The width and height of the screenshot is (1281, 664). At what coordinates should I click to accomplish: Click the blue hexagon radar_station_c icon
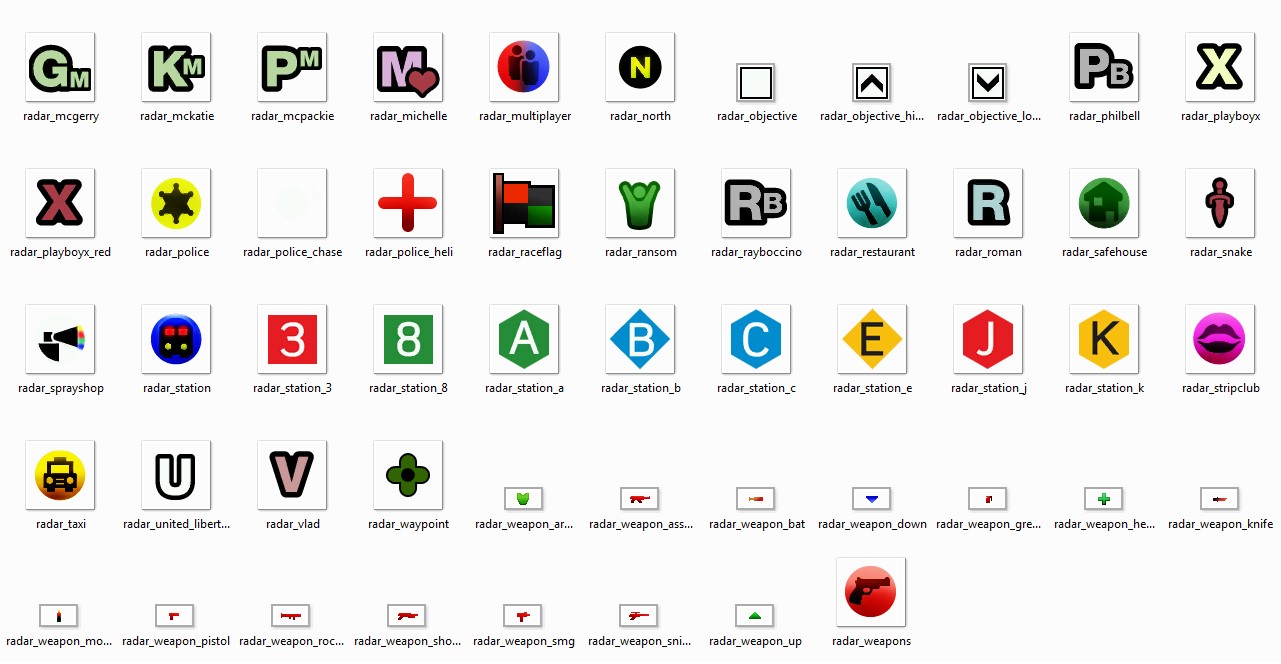tap(756, 339)
